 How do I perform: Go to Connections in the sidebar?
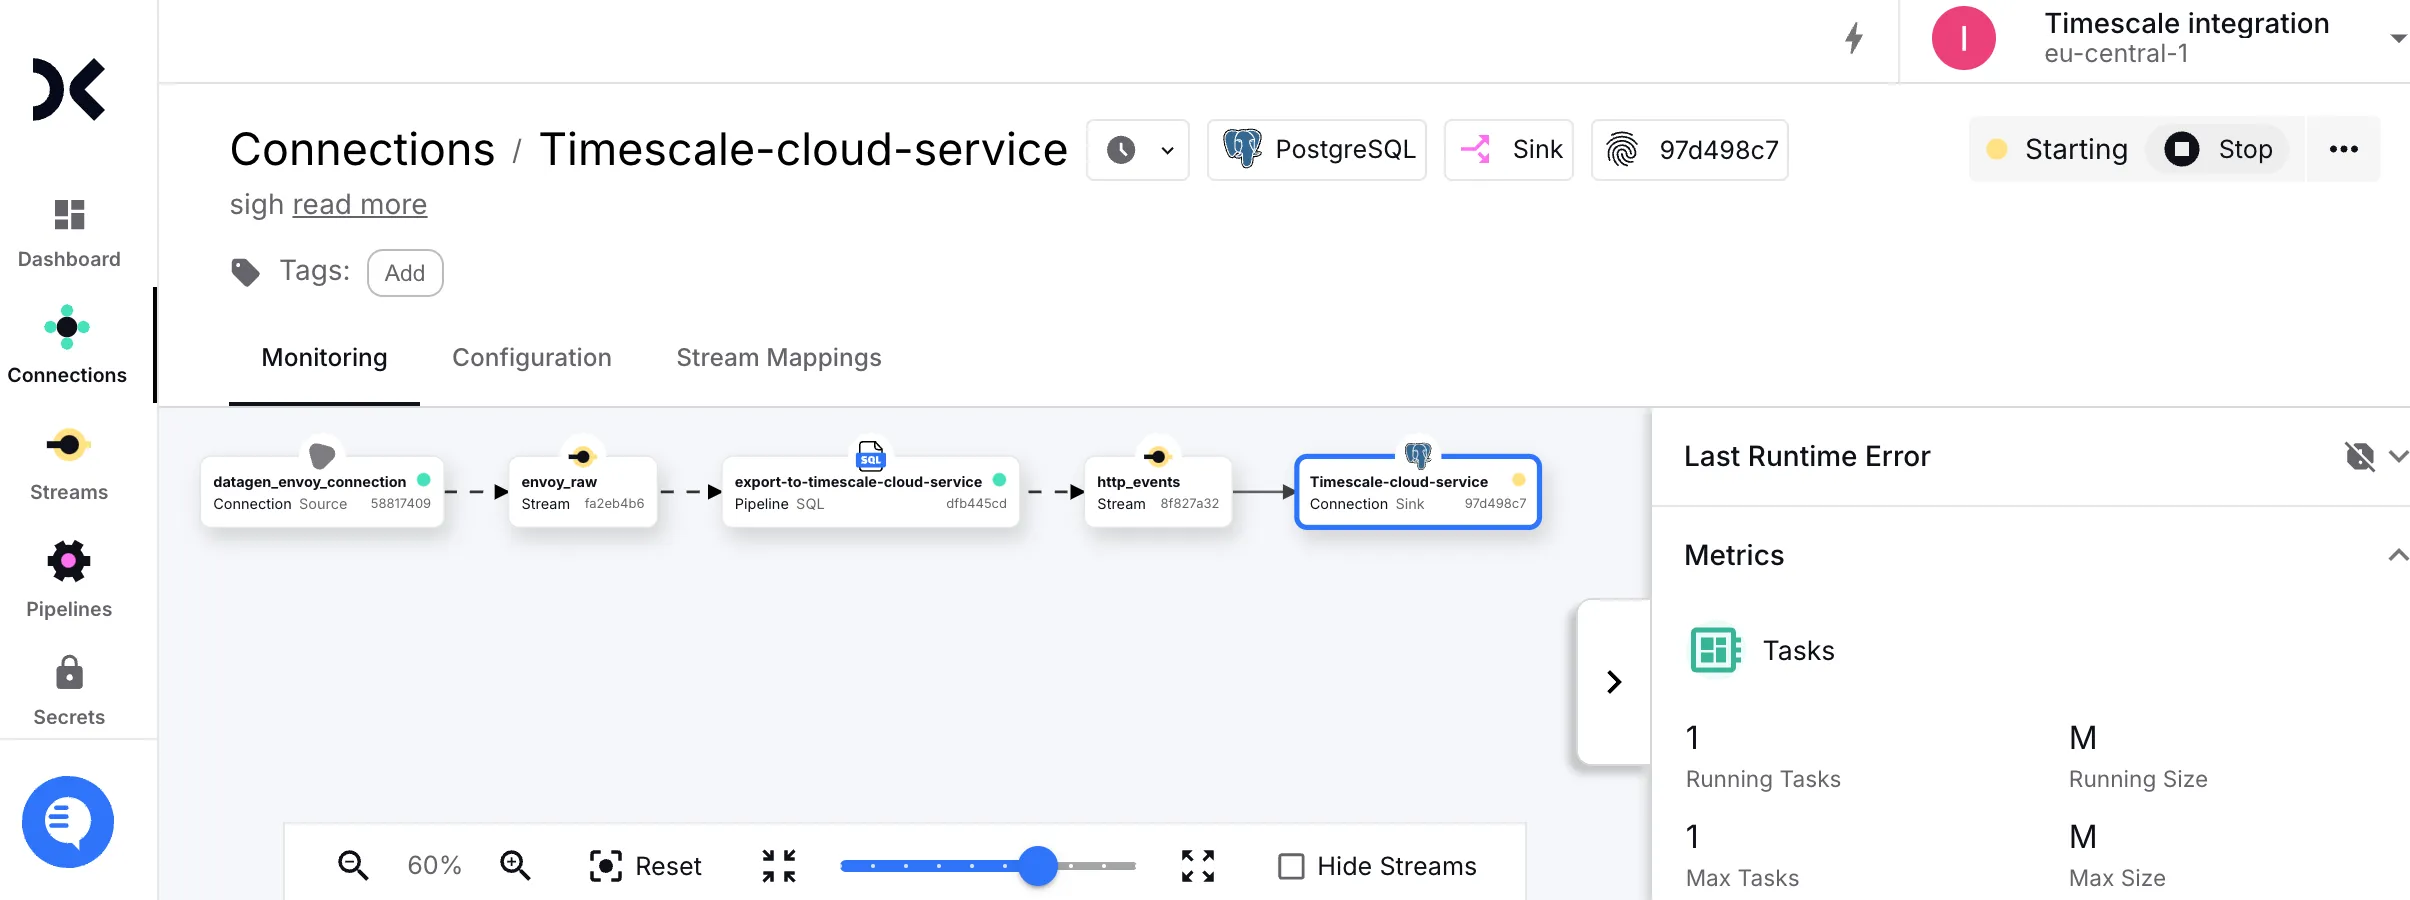coord(67,345)
